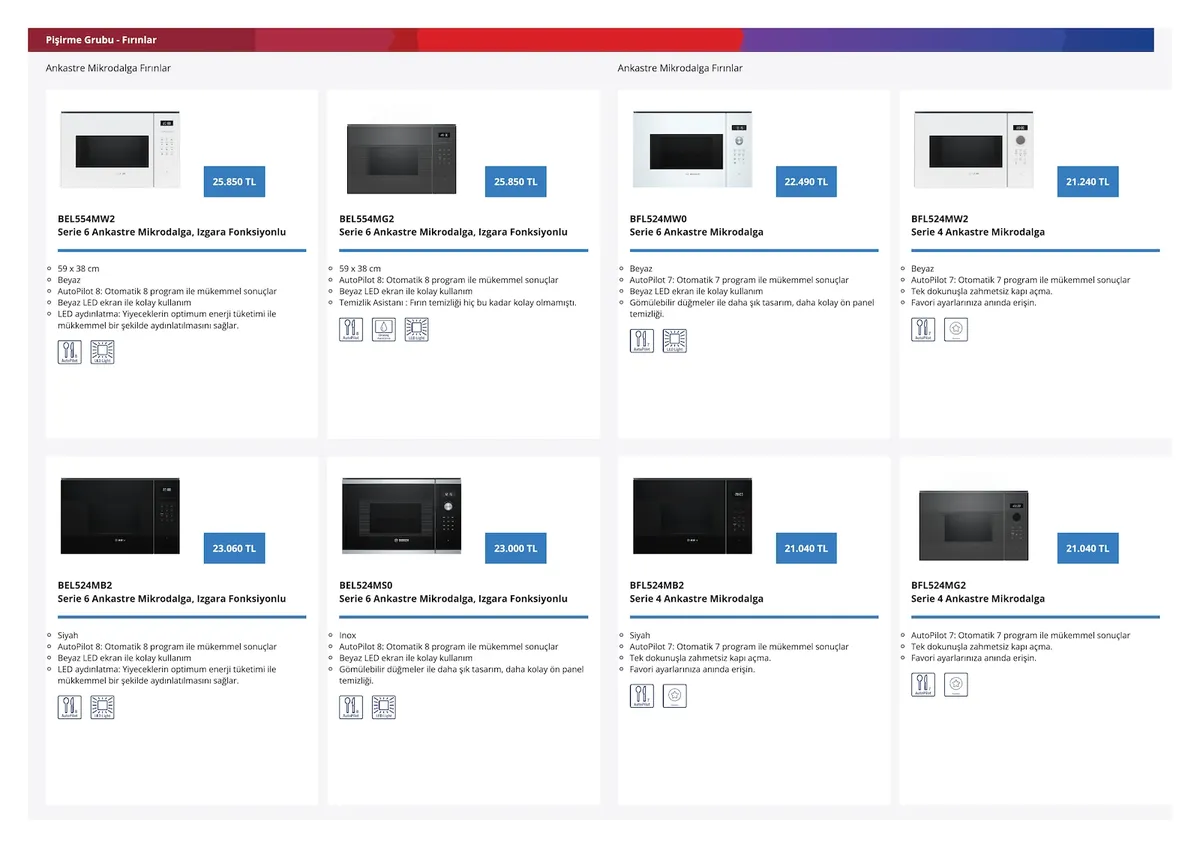The height and width of the screenshot is (848, 1200).
Task: Click 'Beyaz LED ekran' line under BEL554MG2
Action: pos(405,292)
